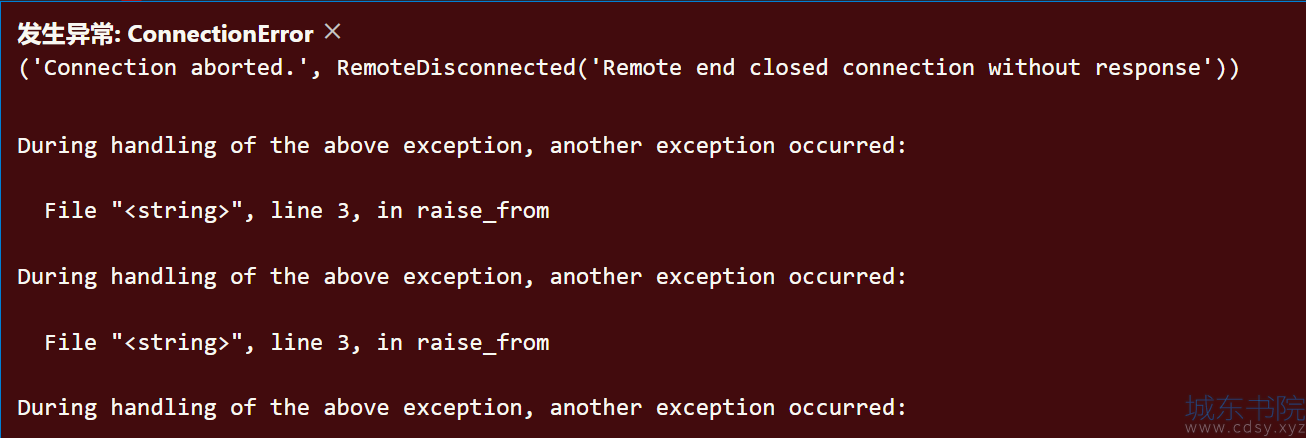Click the 发生异常 heading label
Screen dimensions: 1306x438
(65, 34)
